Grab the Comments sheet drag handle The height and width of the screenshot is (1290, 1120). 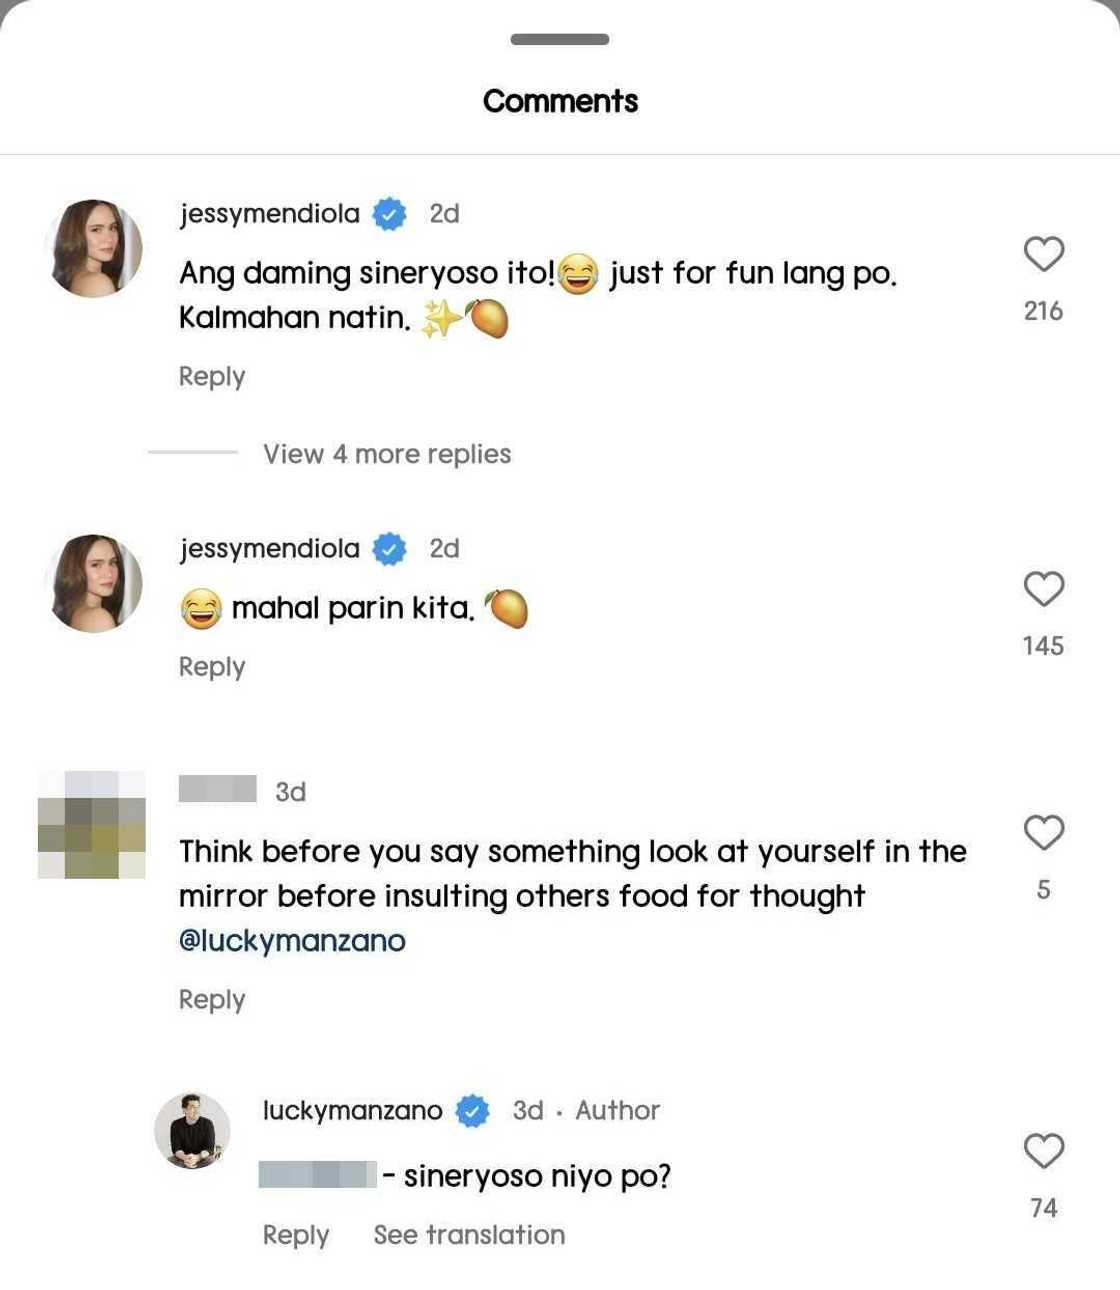[x=560, y=40]
